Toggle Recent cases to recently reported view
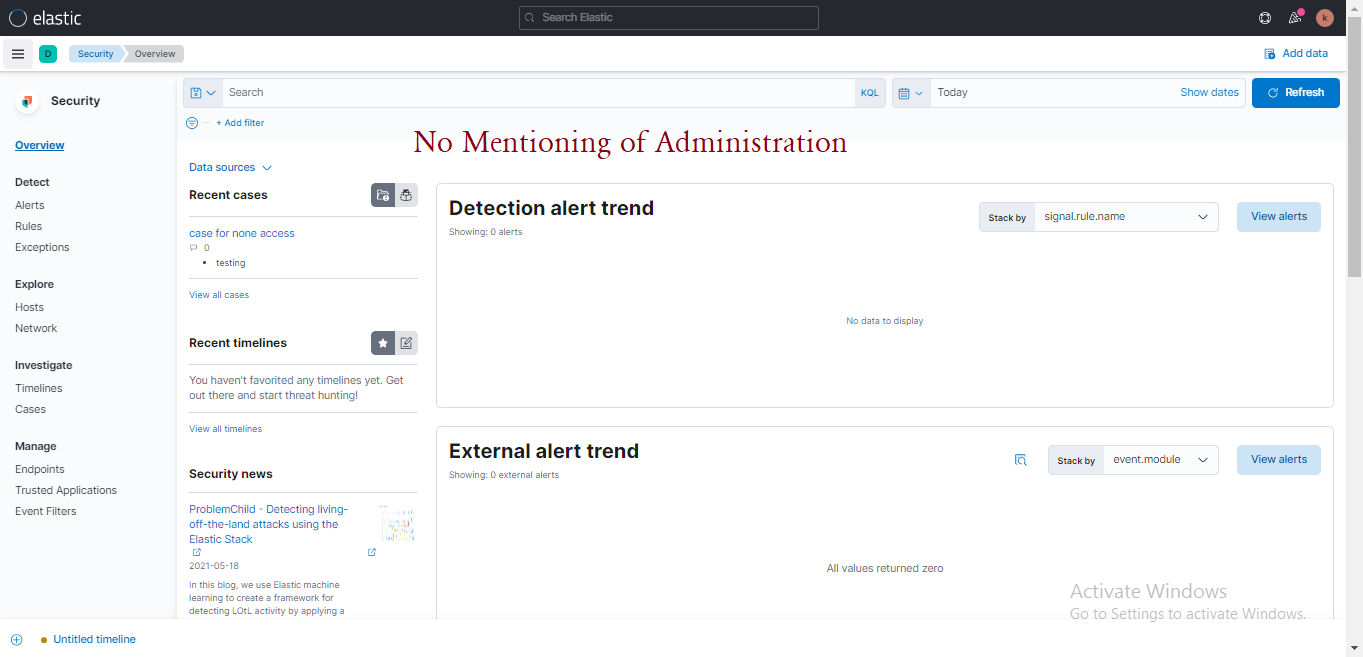 pos(406,195)
